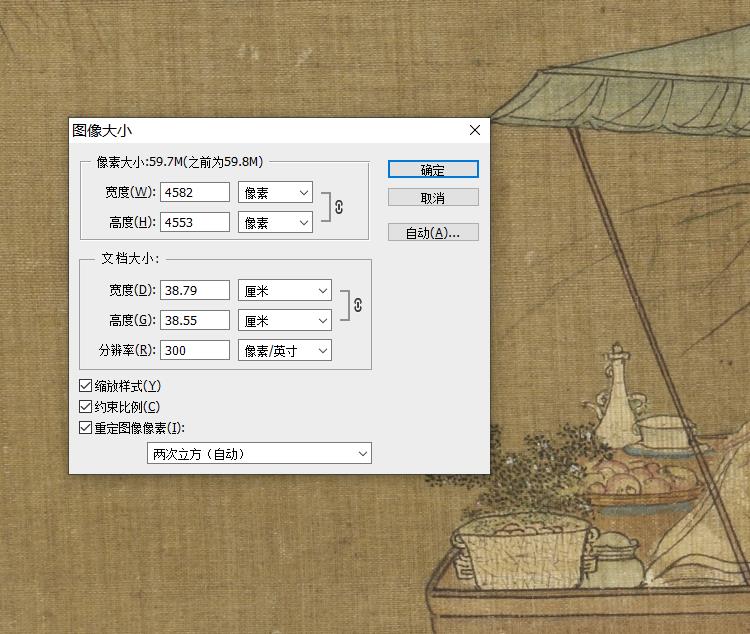Open the pixel width unit dropdown 像素

tap(276, 192)
